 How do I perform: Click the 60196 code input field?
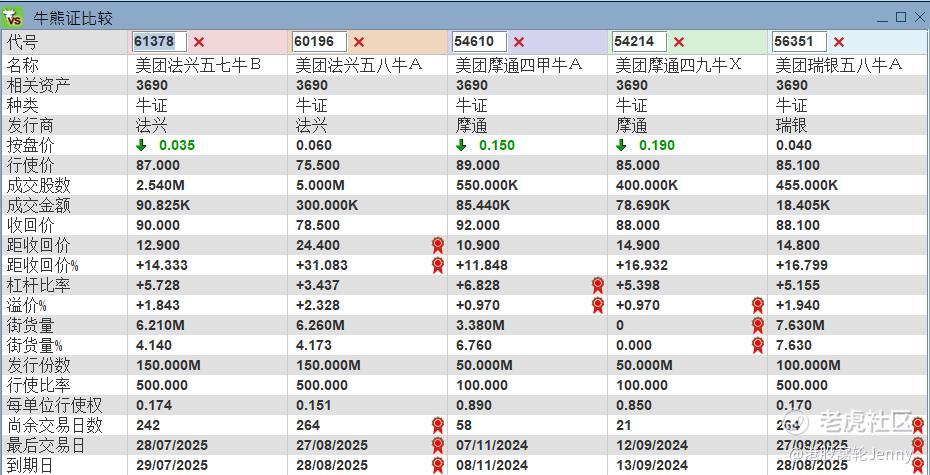[x=320, y=42]
